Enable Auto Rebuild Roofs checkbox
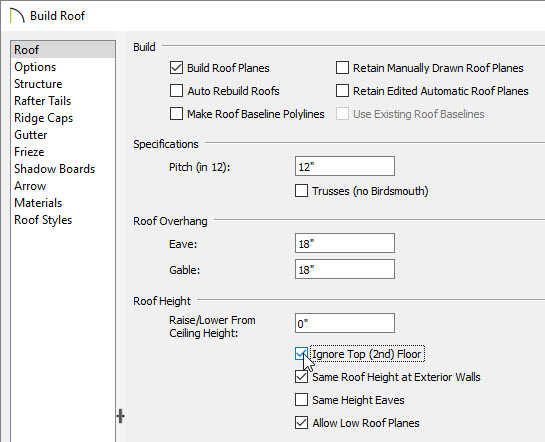Viewport: 545px width, 442px height. [x=177, y=91]
